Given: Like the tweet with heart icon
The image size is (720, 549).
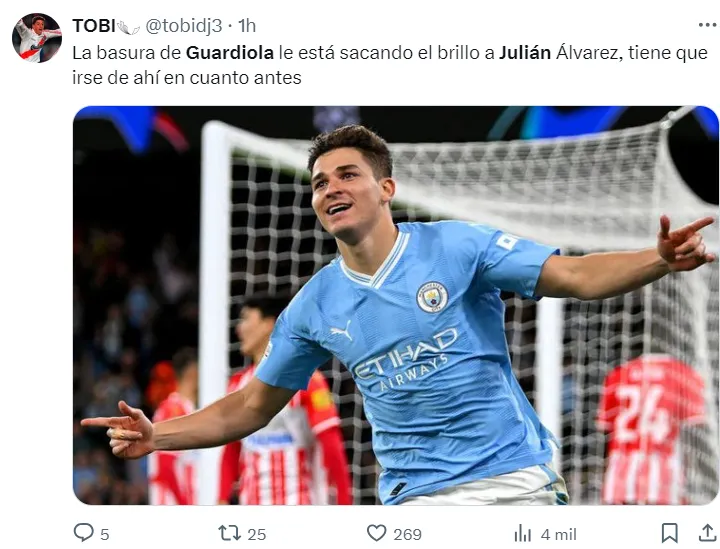Looking at the screenshot, I should tap(377, 533).
